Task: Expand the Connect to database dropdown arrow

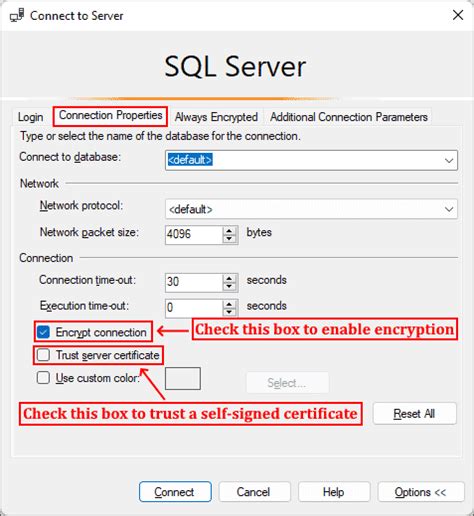Action: pos(449,160)
